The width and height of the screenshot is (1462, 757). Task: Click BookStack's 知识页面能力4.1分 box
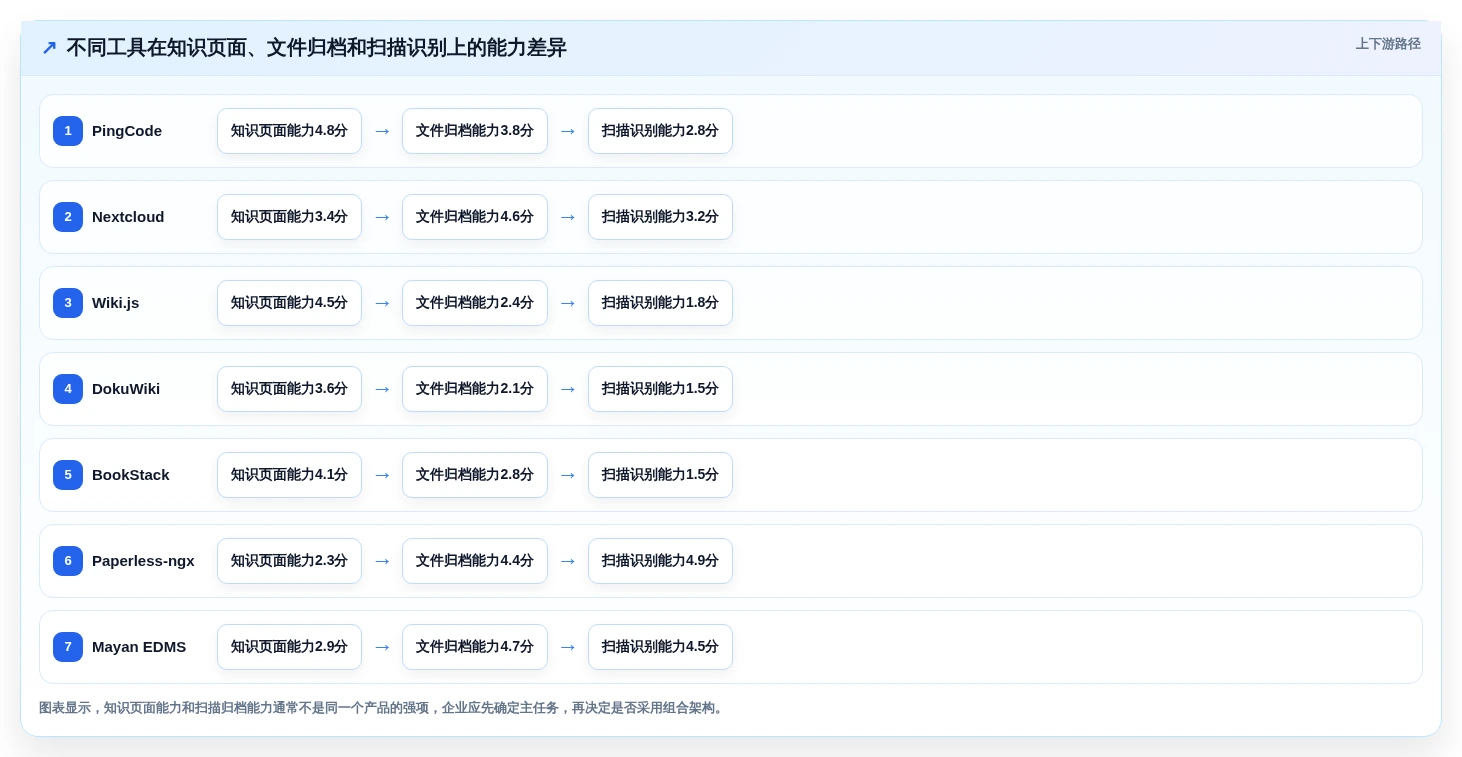(x=289, y=475)
